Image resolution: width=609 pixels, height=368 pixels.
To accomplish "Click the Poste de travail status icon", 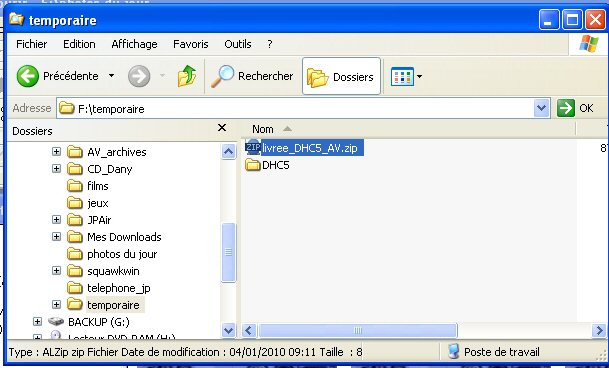I will [x=453, y=352].
